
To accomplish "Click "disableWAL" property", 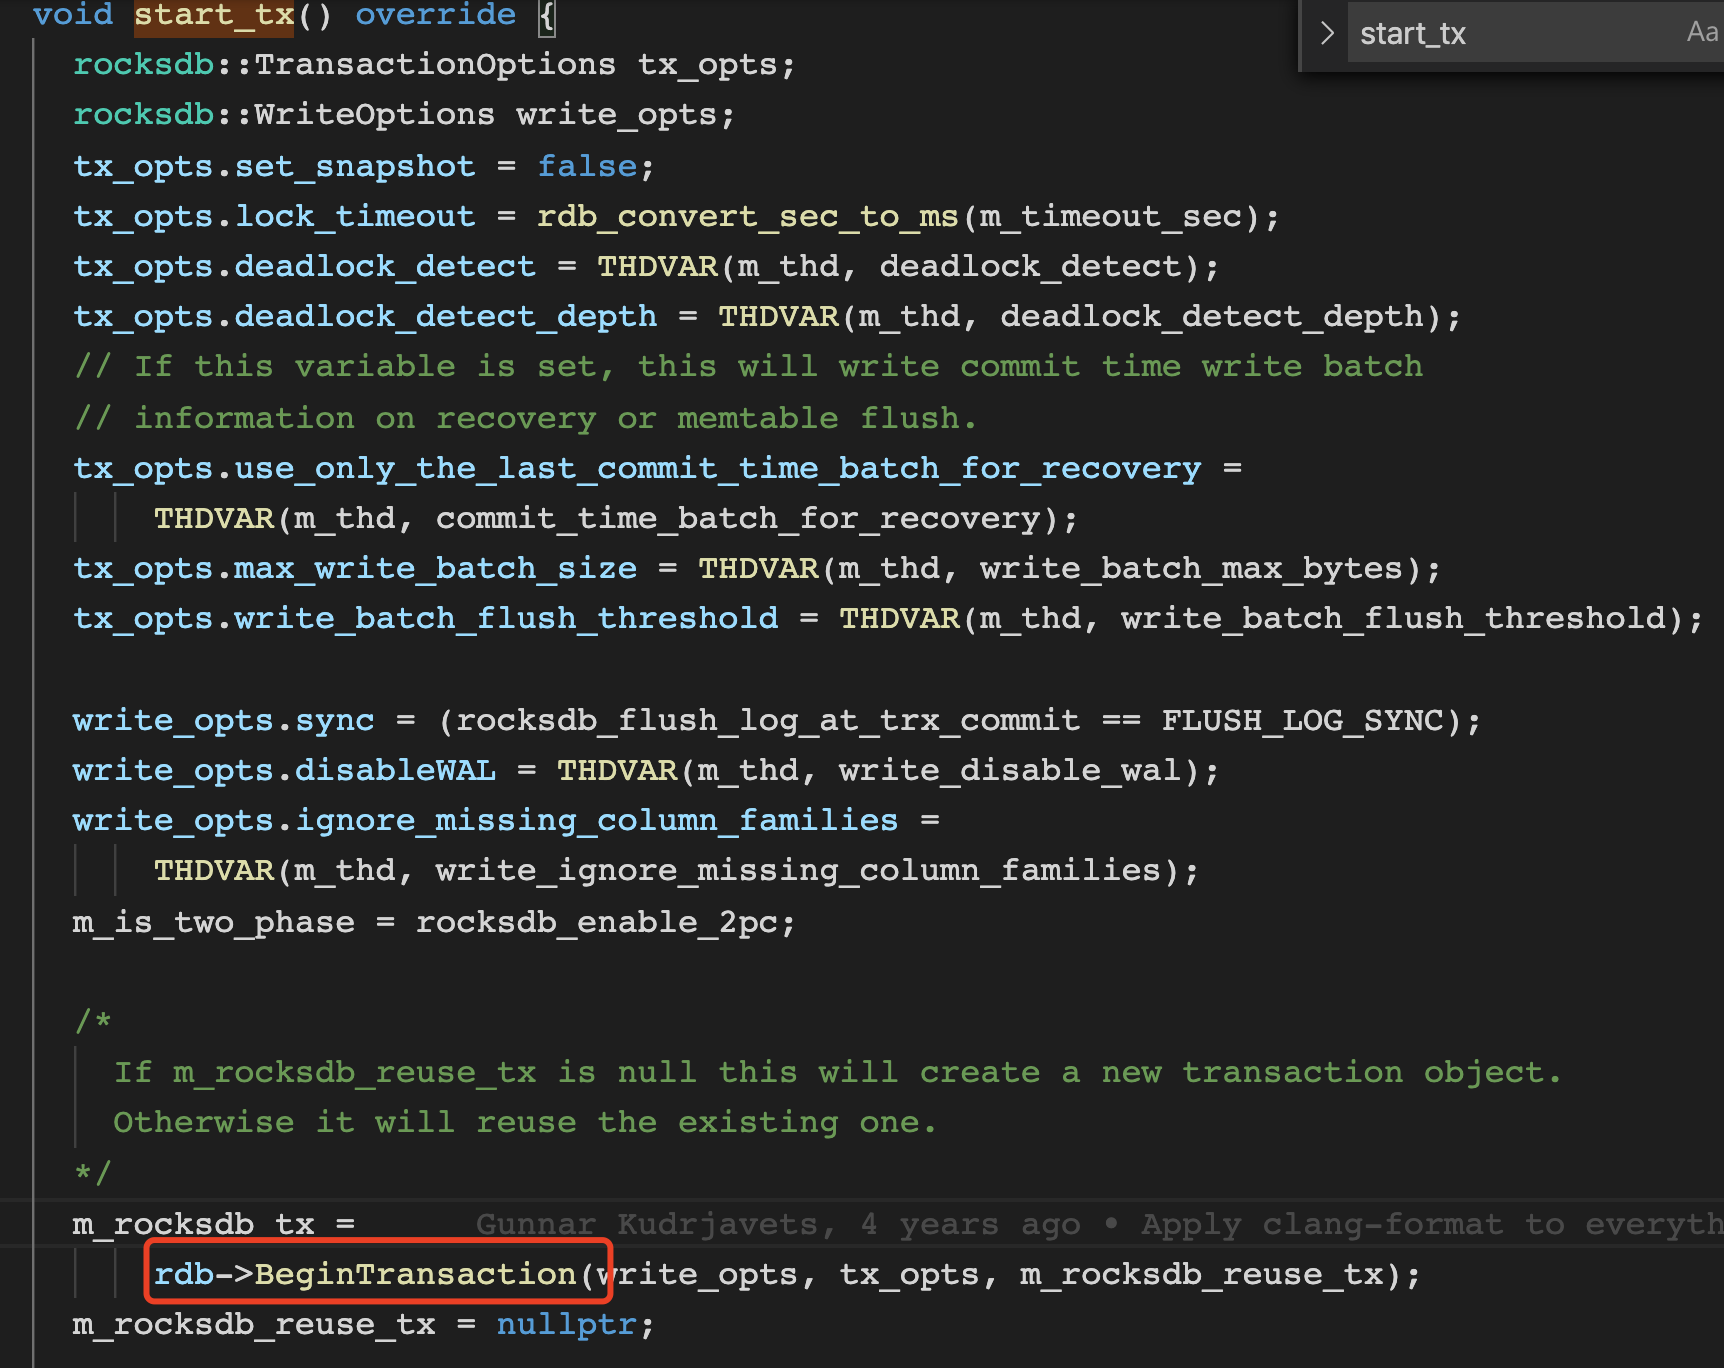I will point(395,770).
